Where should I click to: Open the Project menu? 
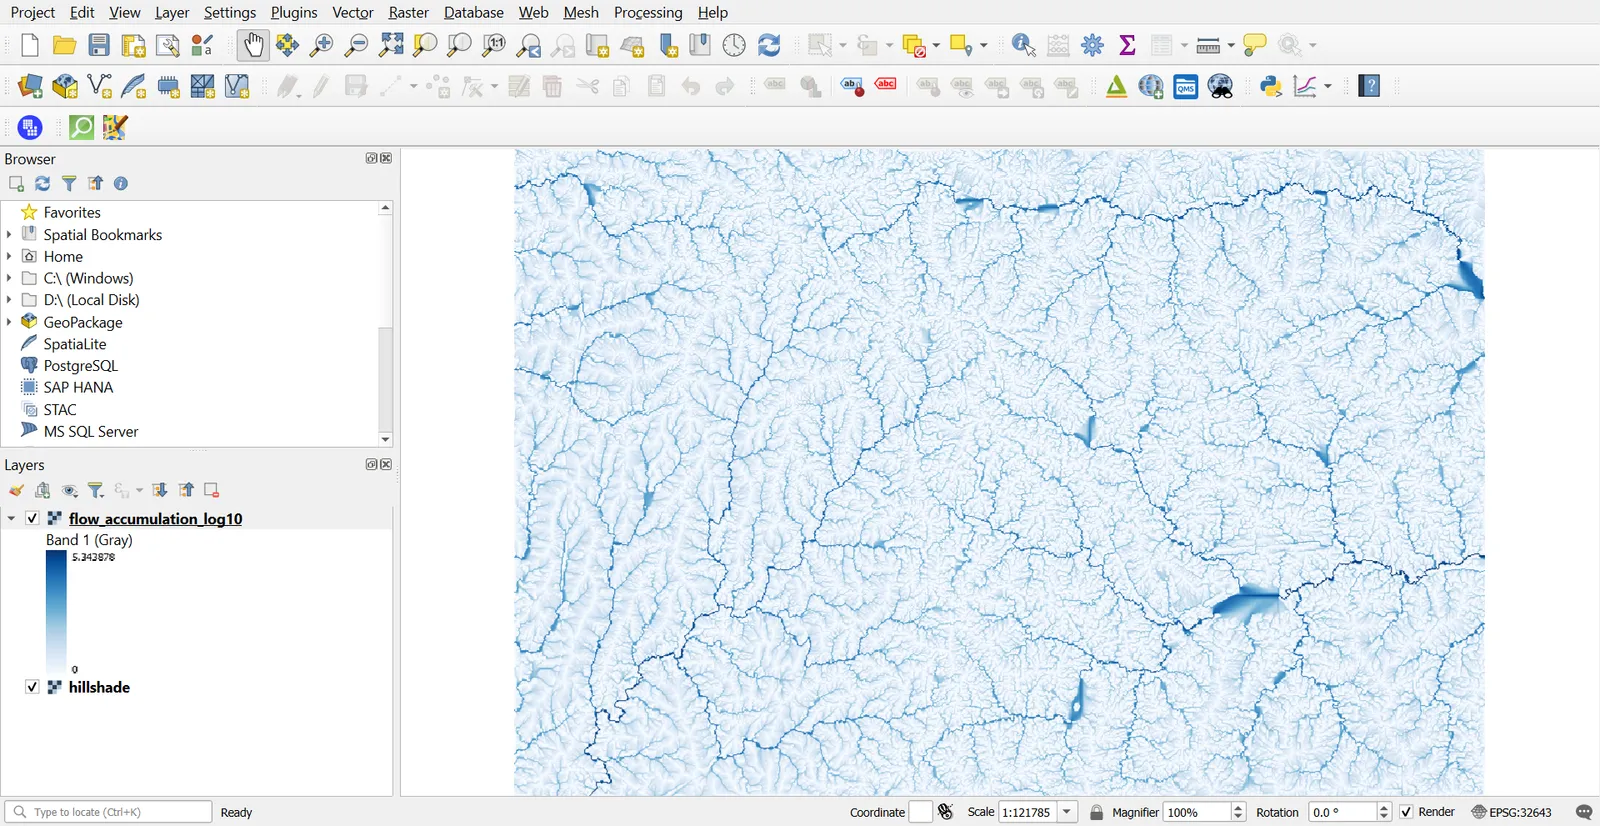click(x=33, y=12)
